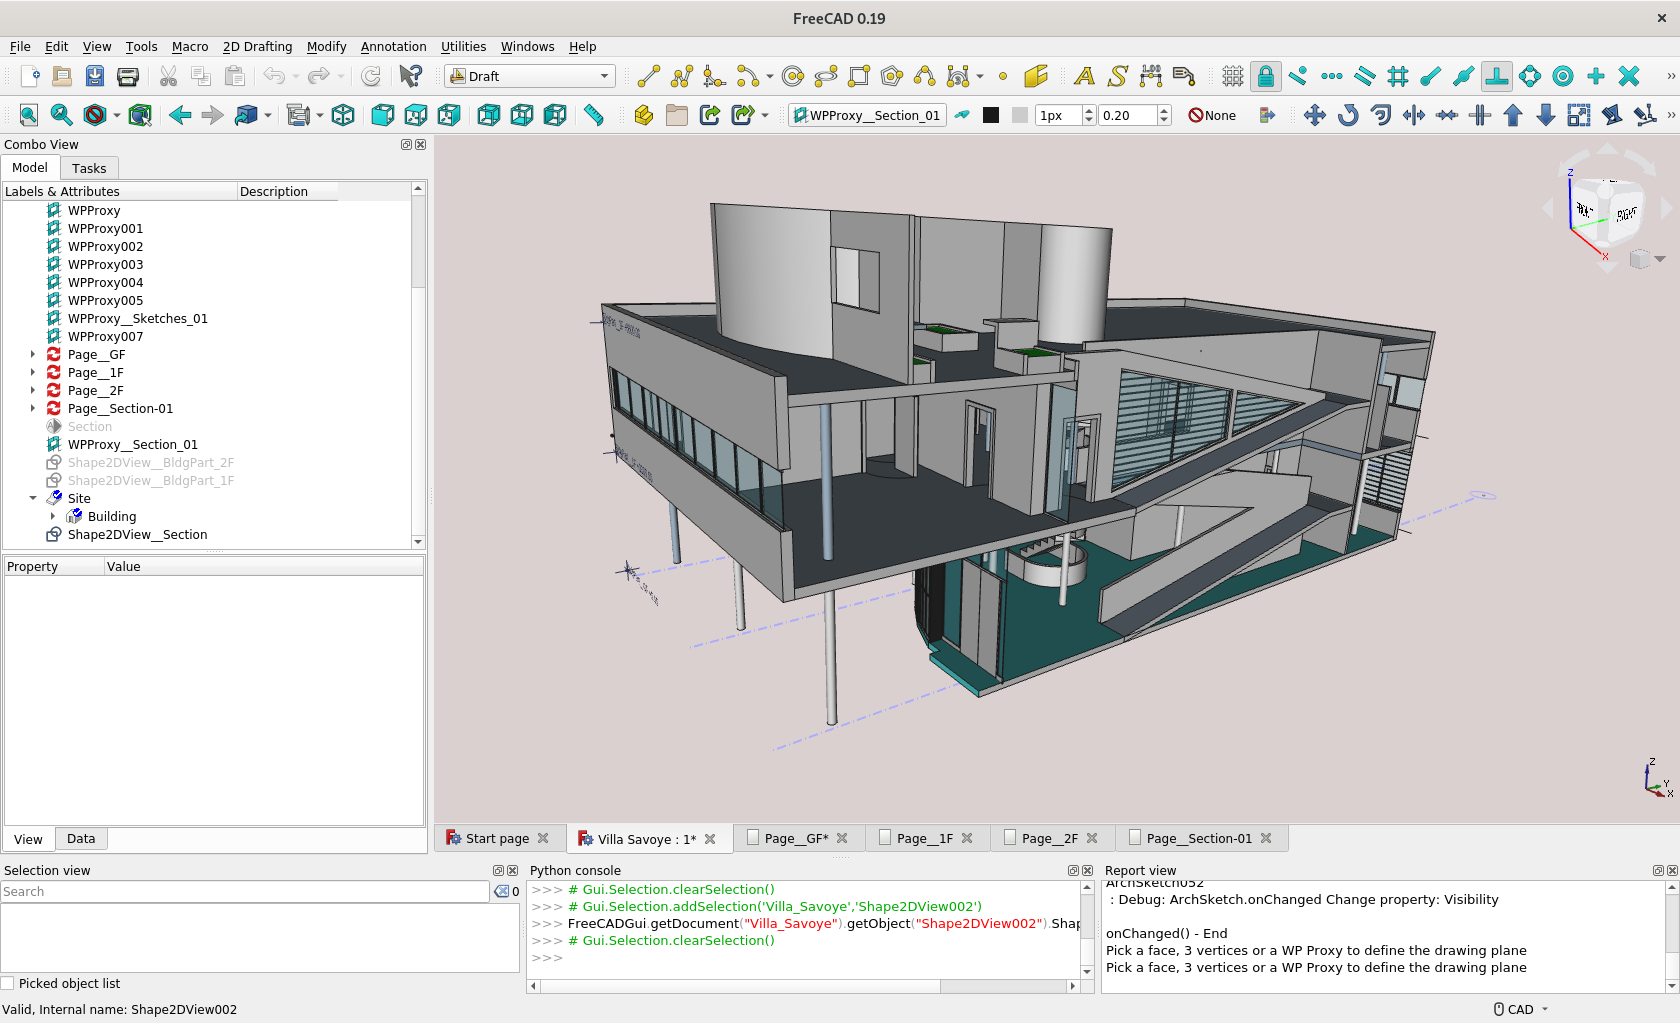Click the Downgrade down-arrow icon
Image resolution: width=1680 pixels, height=1023 pixels.
pyautogui.click(x=1546, y=115)
